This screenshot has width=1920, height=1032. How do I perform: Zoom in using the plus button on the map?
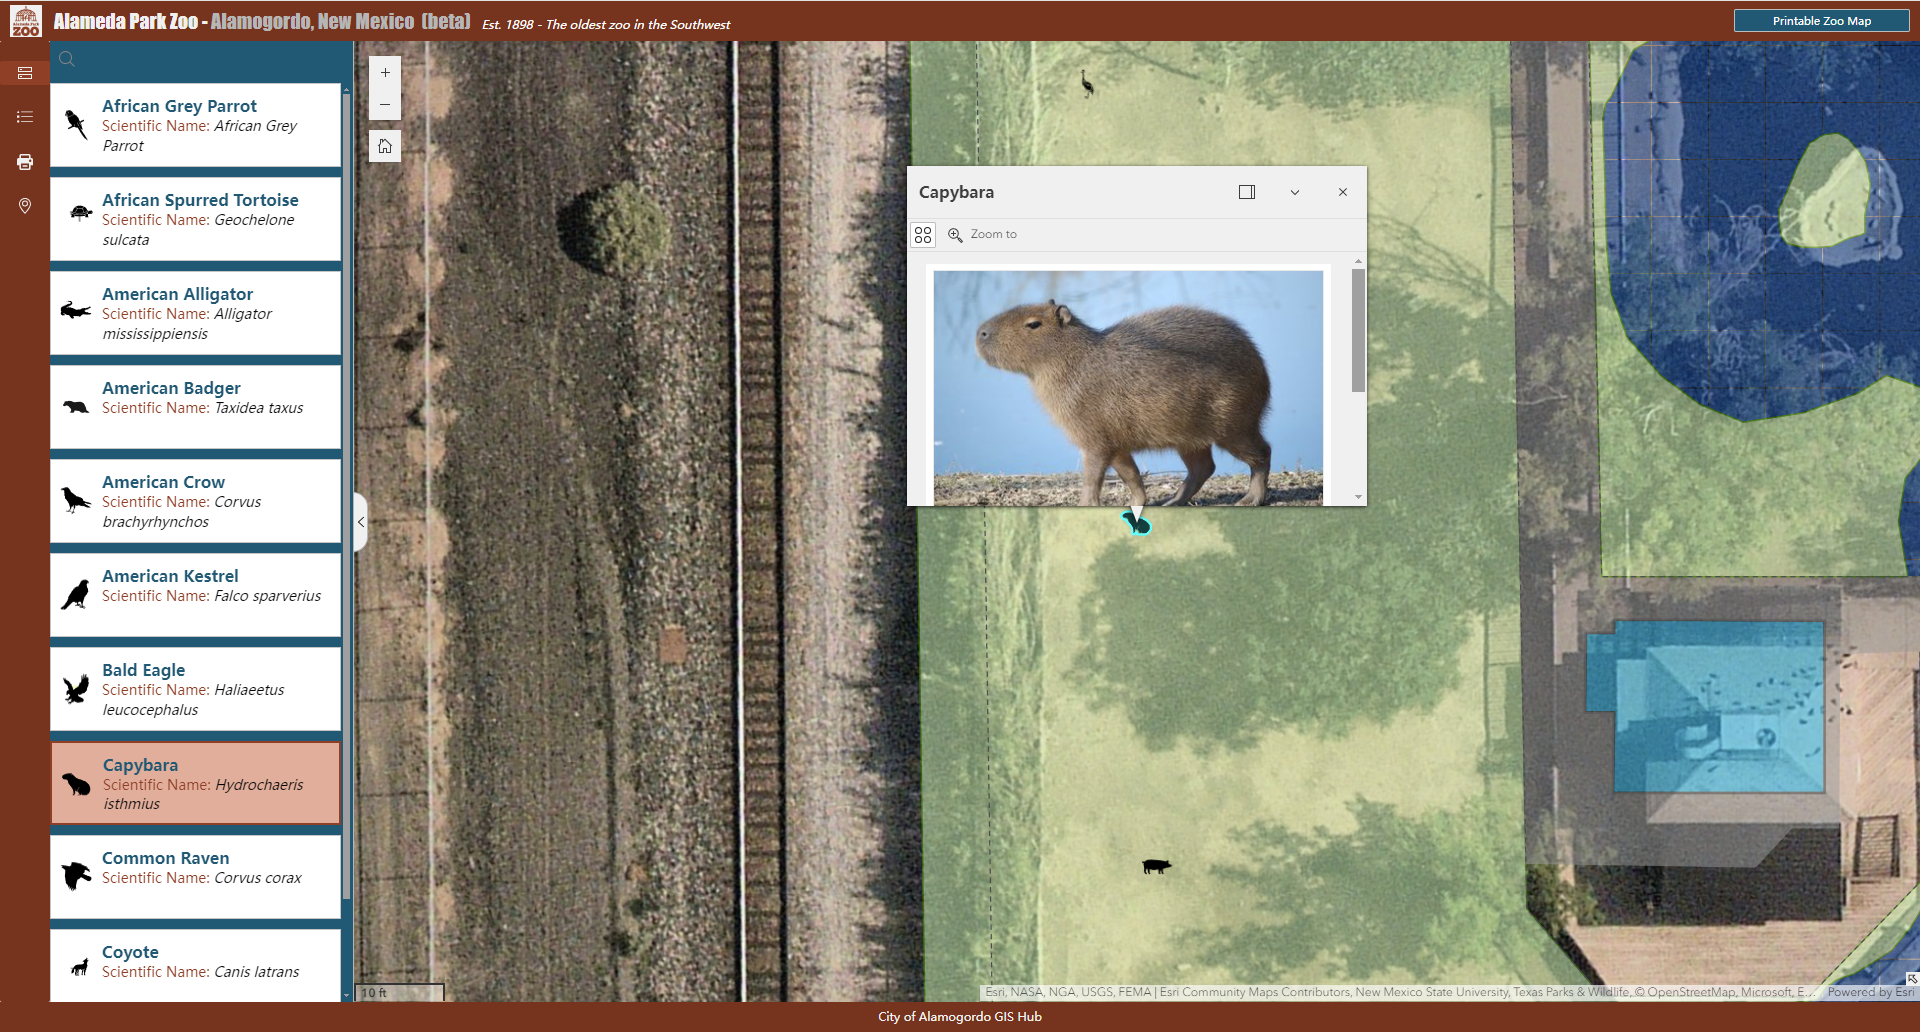coord(385,72)
